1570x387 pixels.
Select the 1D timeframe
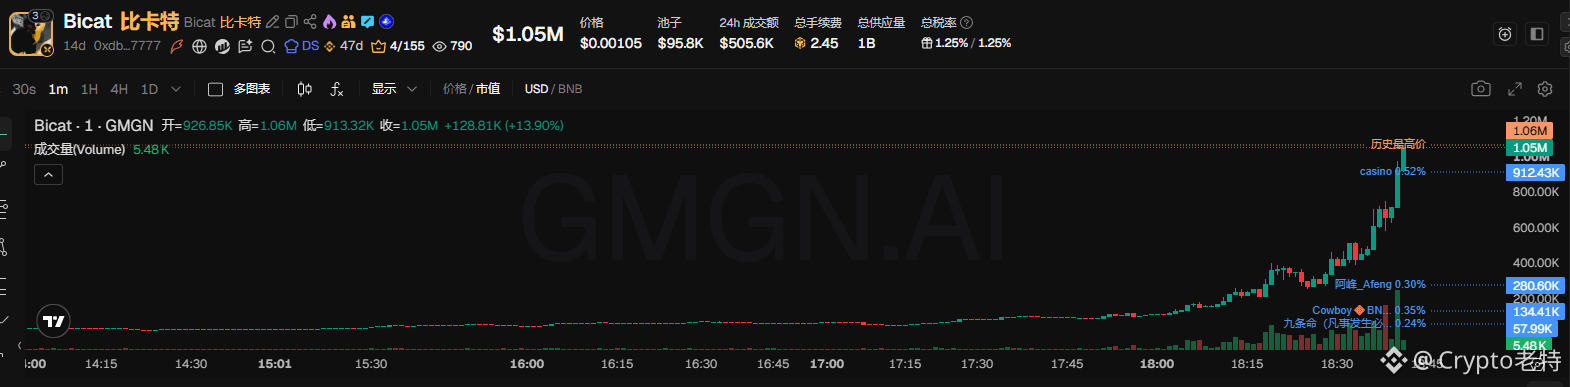[149, 89]
